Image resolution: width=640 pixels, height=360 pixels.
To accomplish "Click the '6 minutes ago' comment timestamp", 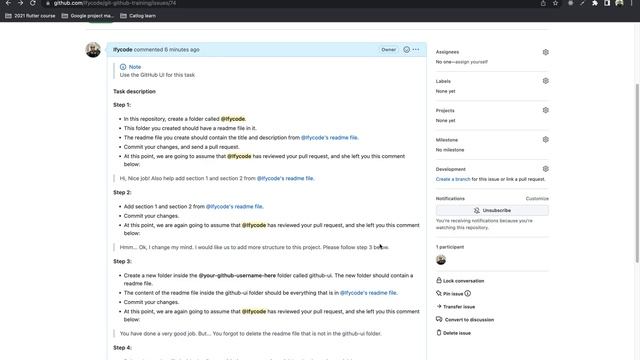I will (x=182, y=49).
